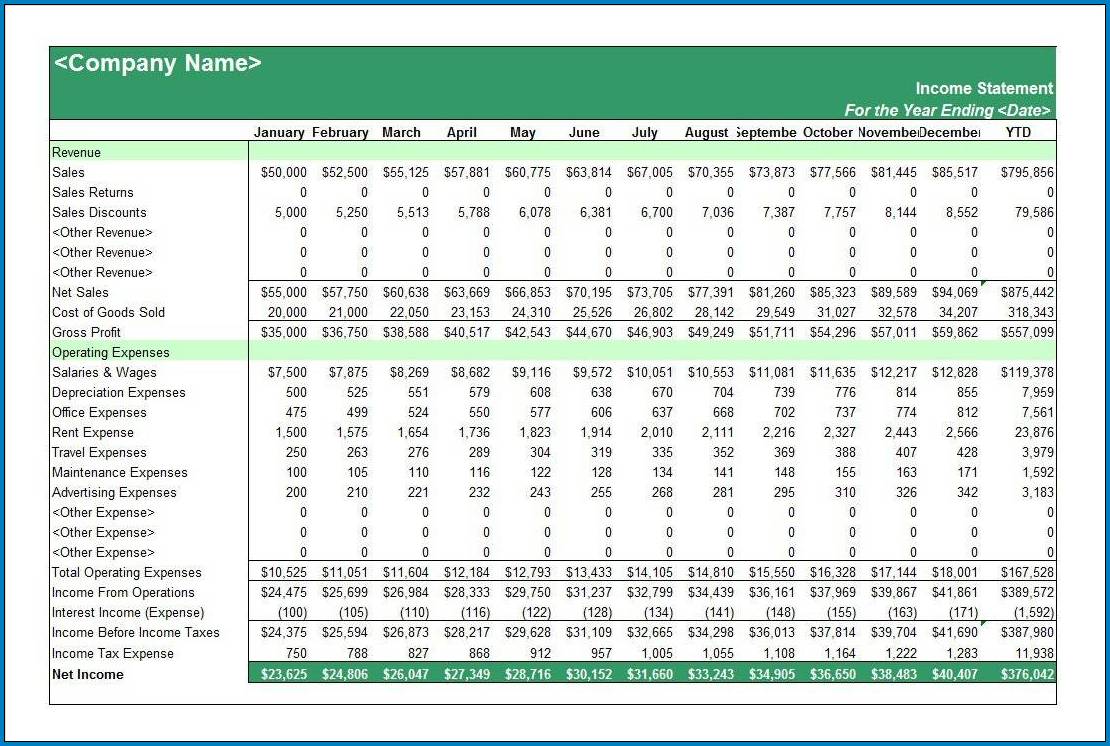Select YTD Sales total $795,856

pyautogui.click(x=1027, y=172)
